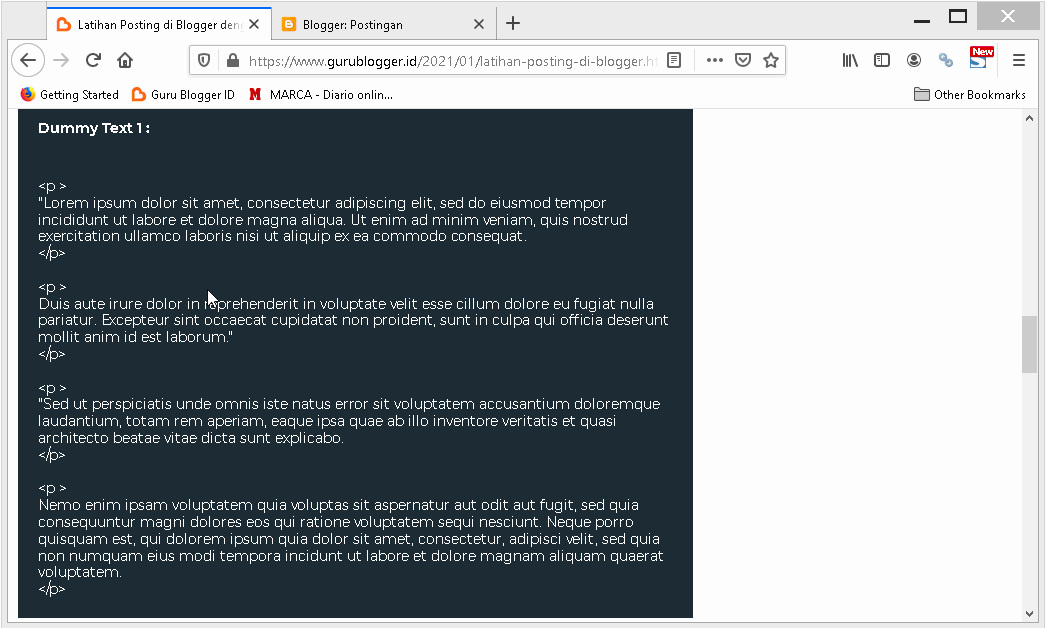Open Pocket to save the page
This screenshot has width=1047, height=628.
click(742, 60)
